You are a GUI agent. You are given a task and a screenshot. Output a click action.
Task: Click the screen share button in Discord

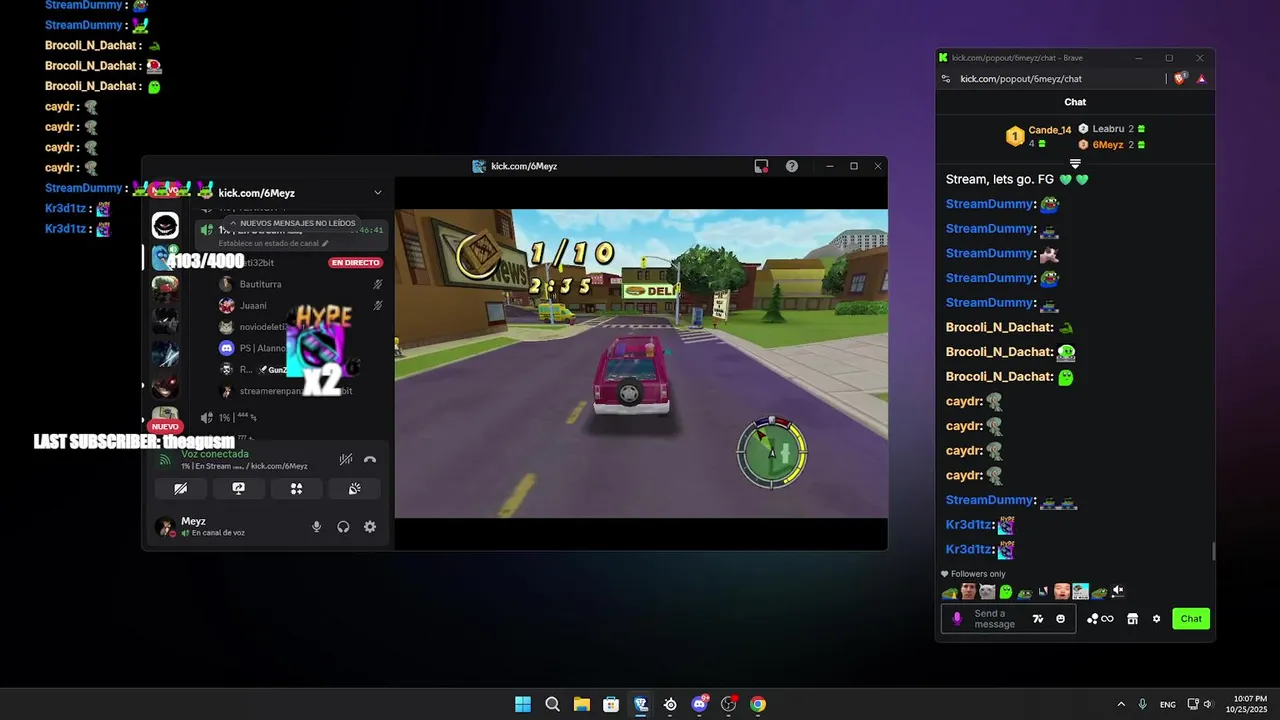tap(238, 489)
